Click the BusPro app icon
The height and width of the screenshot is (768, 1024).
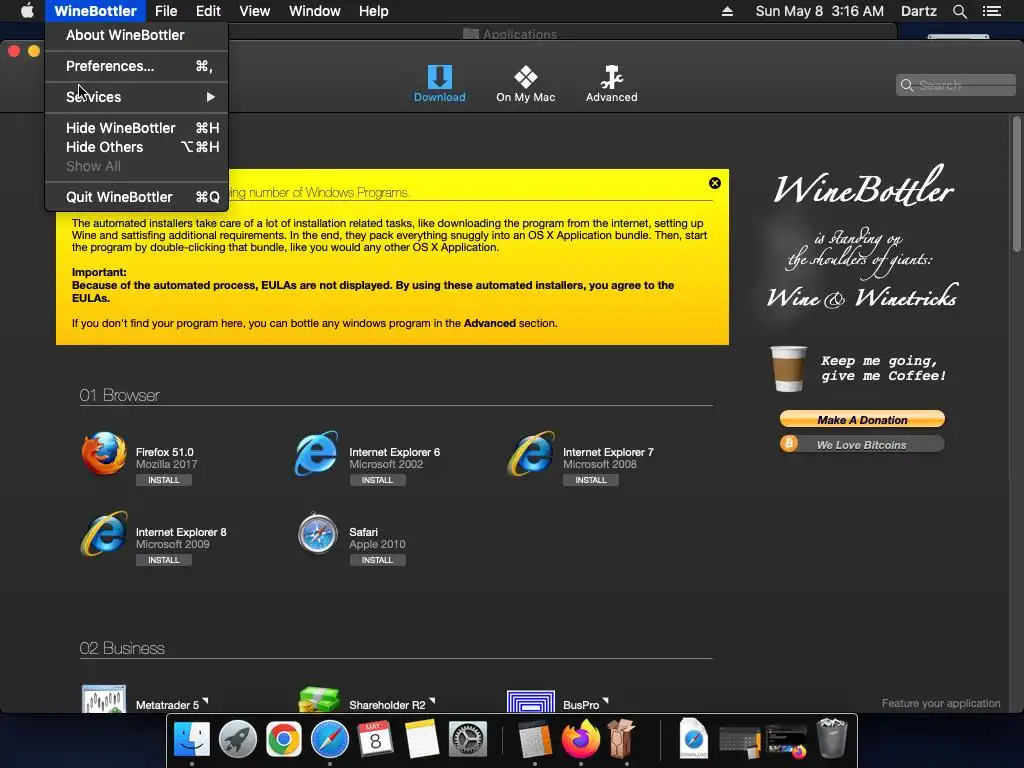coord(531,701)
